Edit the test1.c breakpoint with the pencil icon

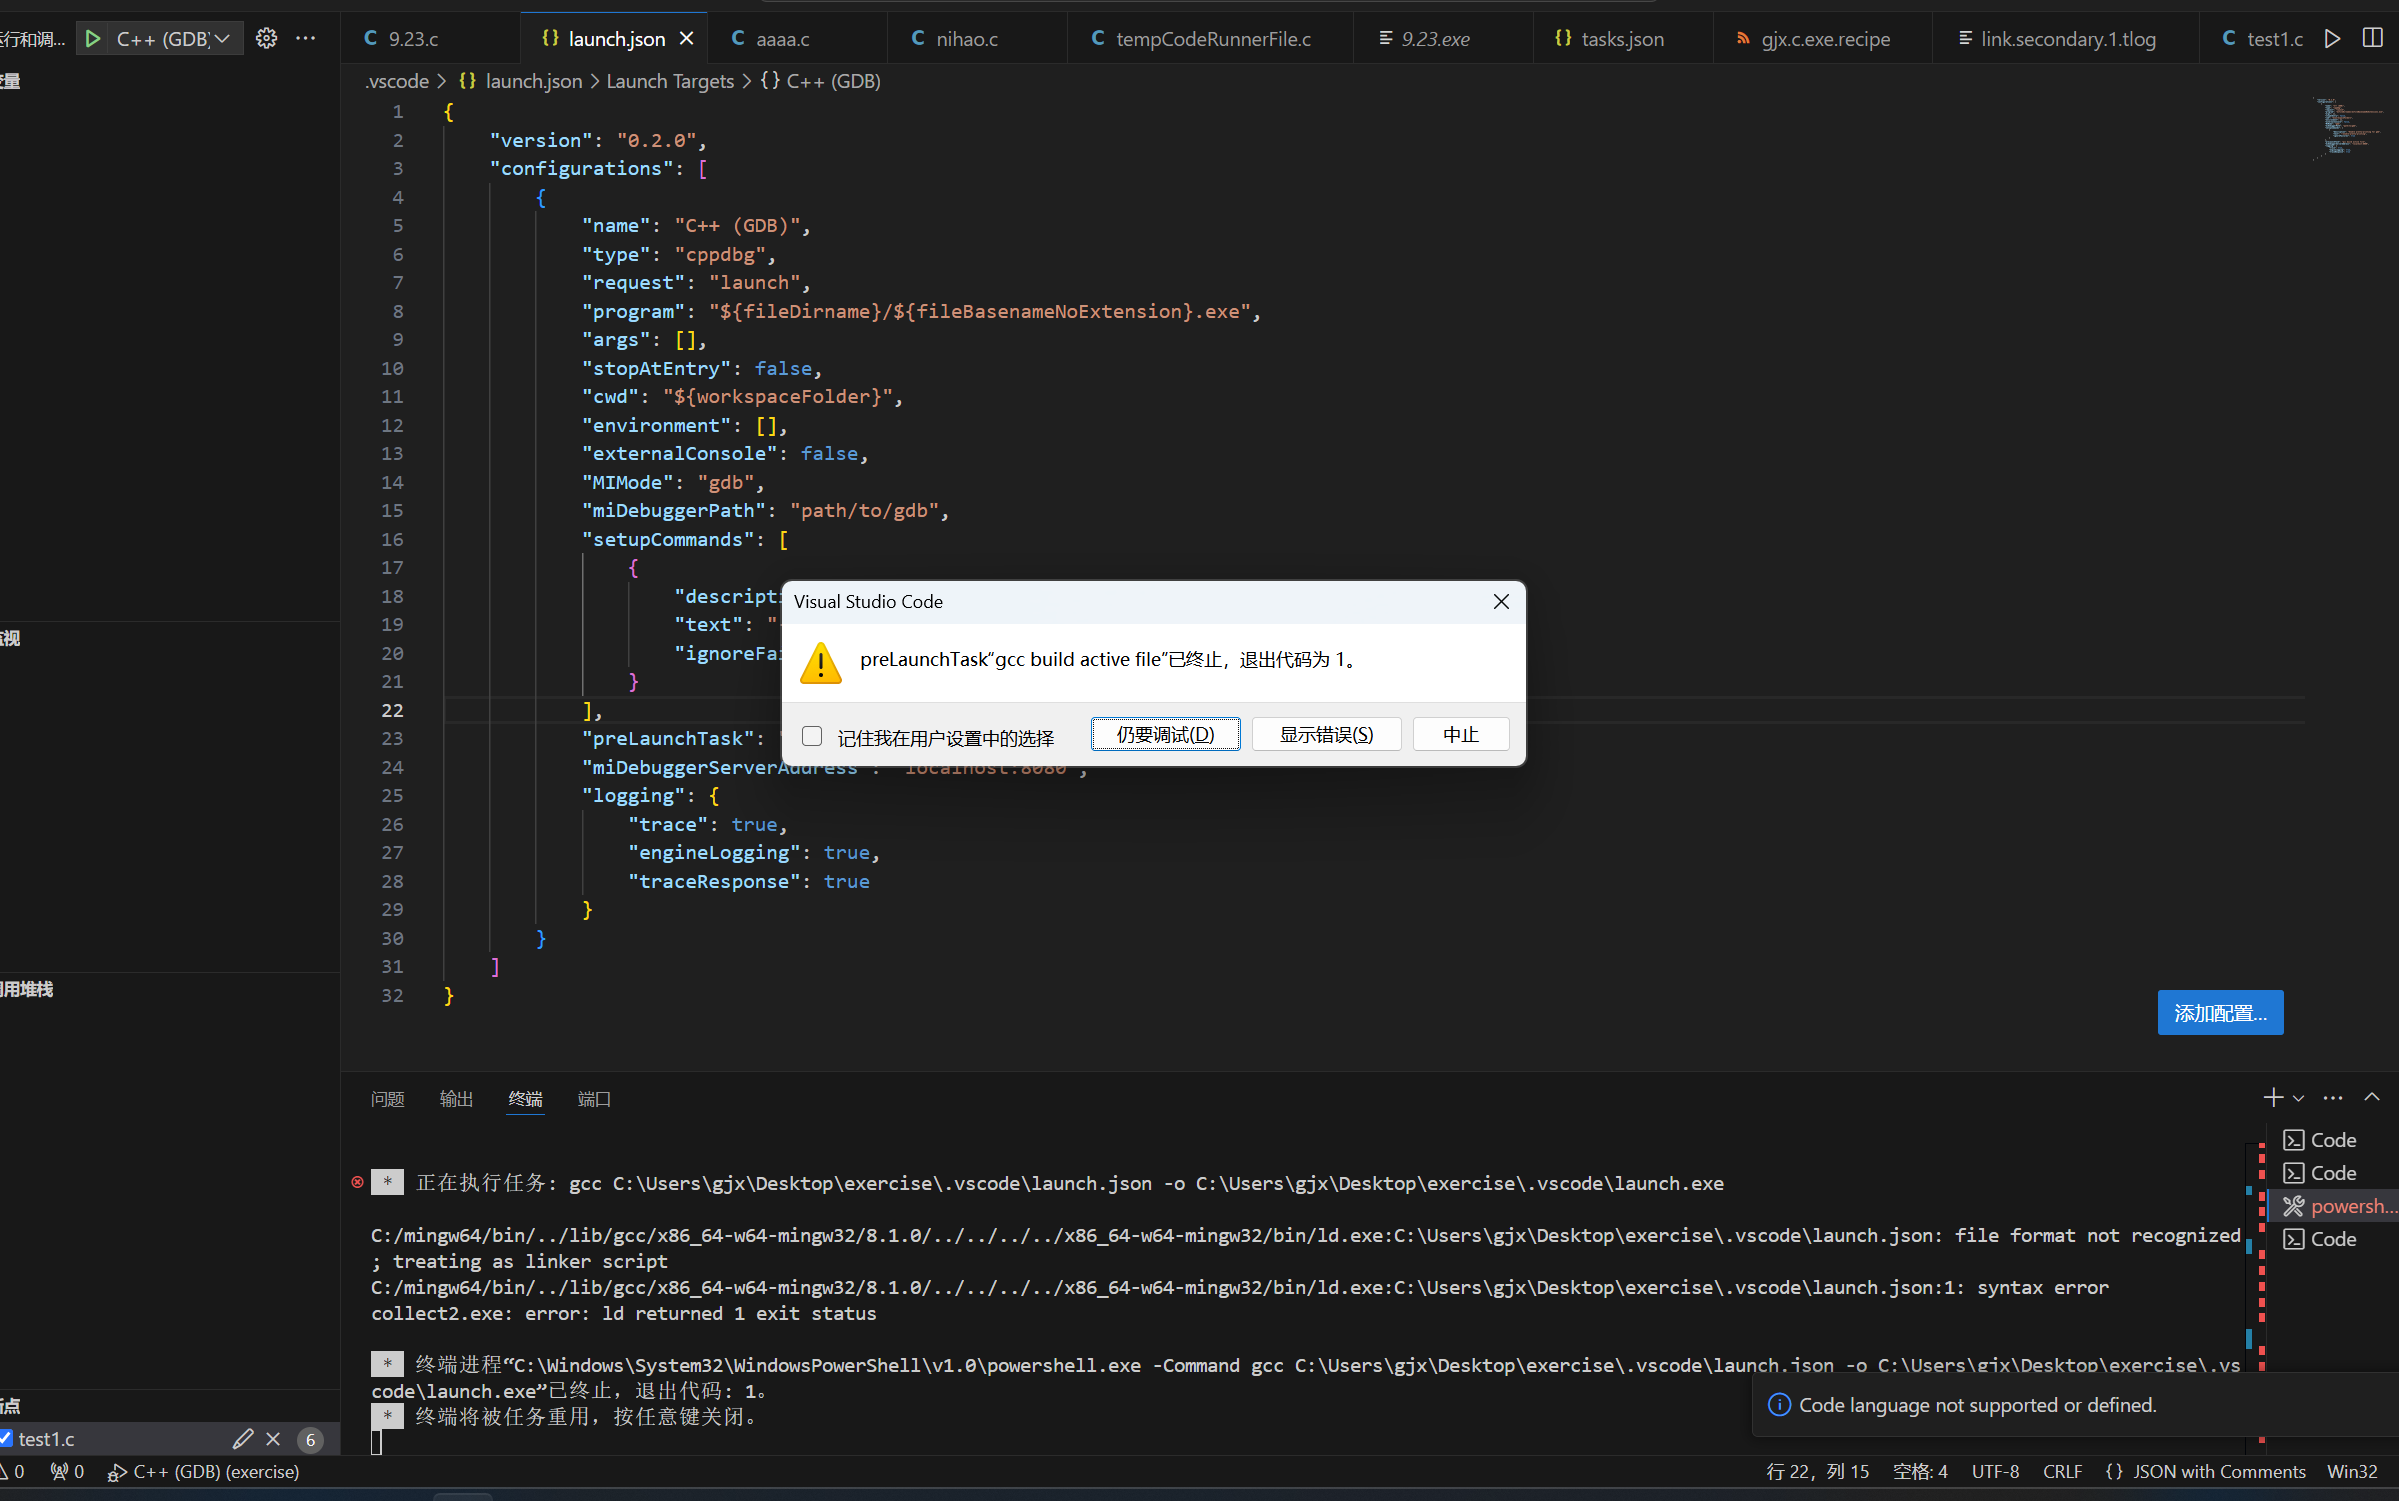242,1439
